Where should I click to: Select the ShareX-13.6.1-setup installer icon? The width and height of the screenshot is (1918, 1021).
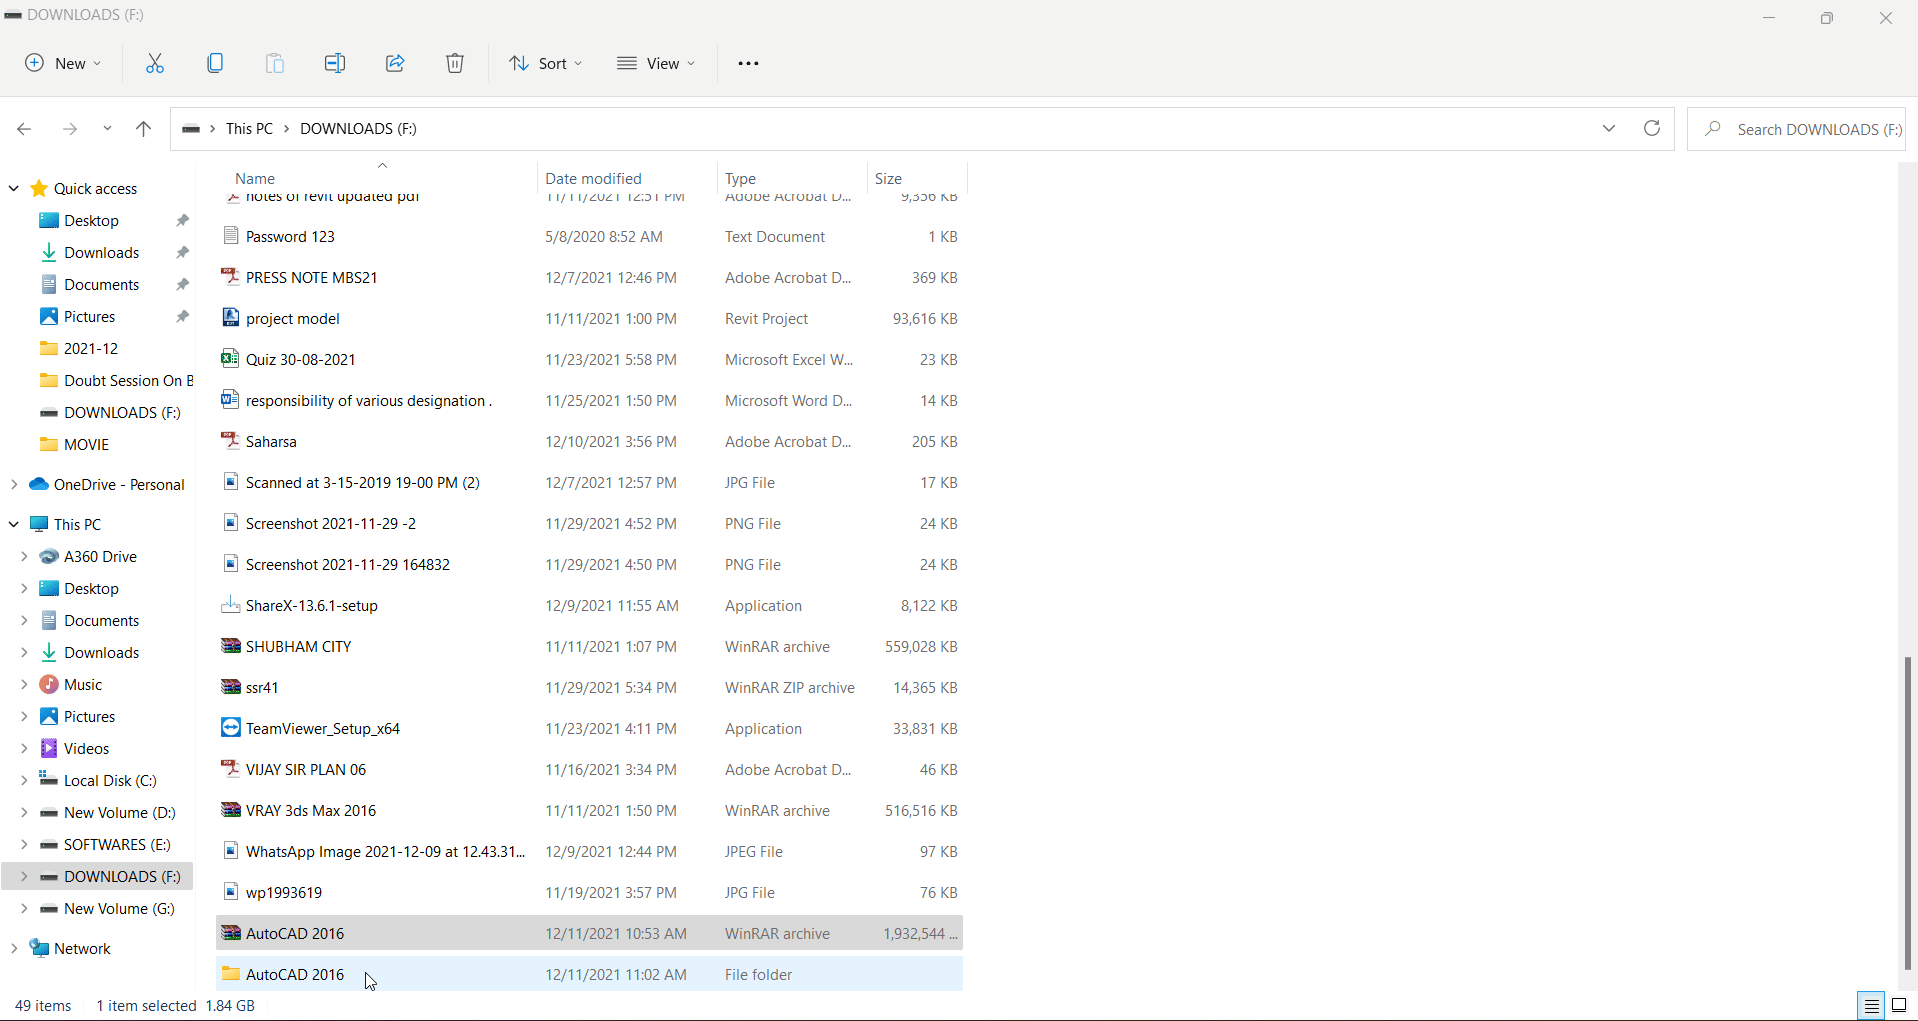pos(231,605)
